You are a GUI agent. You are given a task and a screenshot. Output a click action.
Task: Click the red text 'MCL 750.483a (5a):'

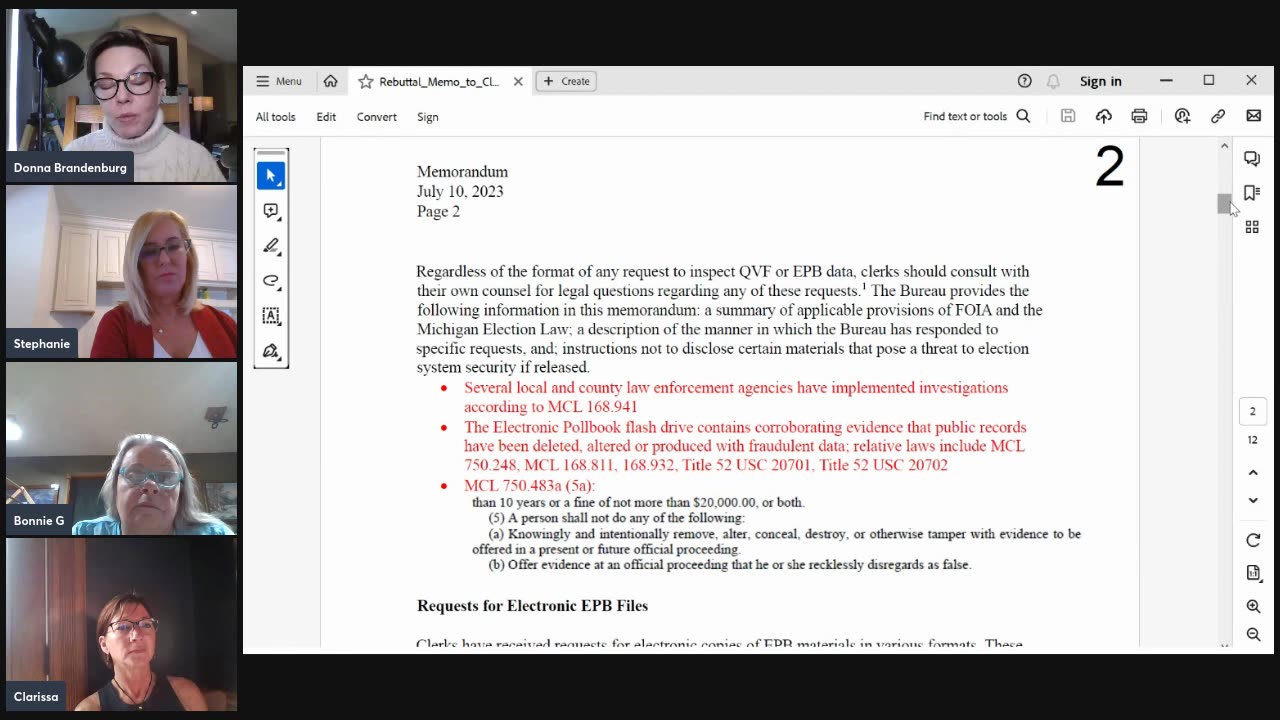pyautogui.click(x=529, y=486)
